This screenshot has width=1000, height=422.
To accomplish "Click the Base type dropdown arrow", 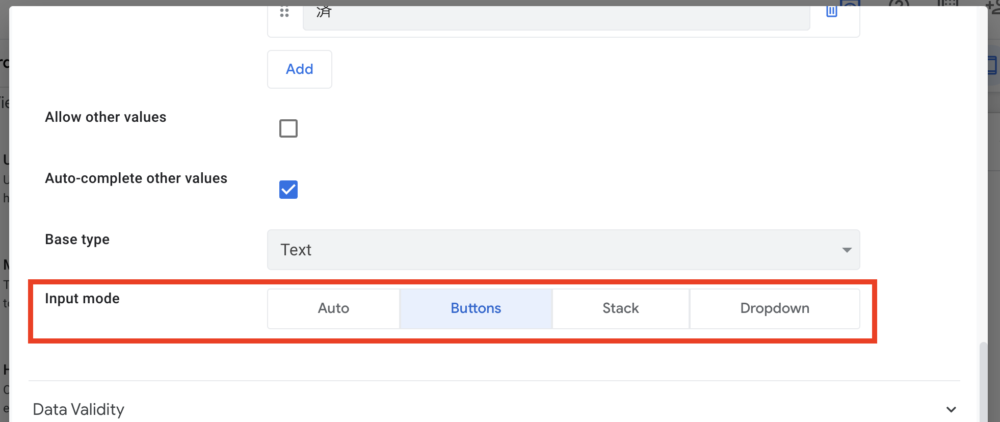I will coord(846,250).
